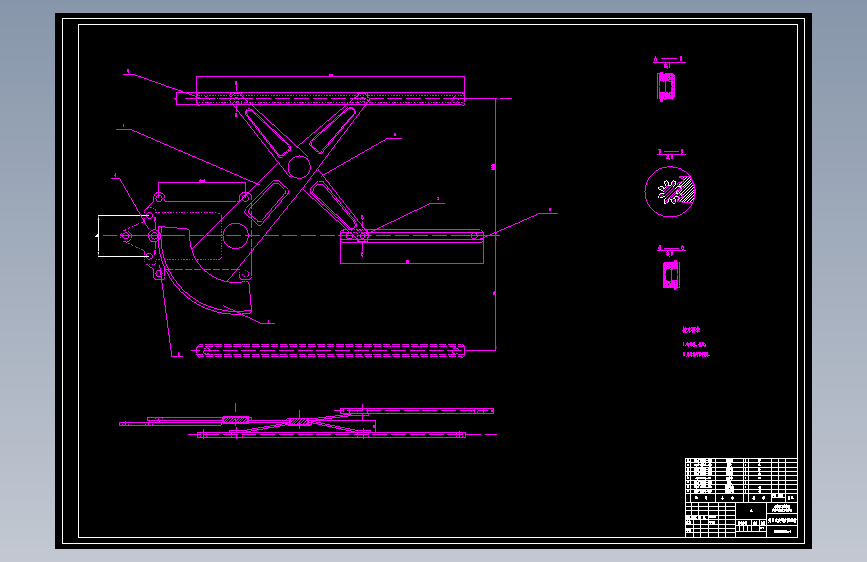Select the technical notes text block
The image size is (867, 562).
tap(696, 342)
